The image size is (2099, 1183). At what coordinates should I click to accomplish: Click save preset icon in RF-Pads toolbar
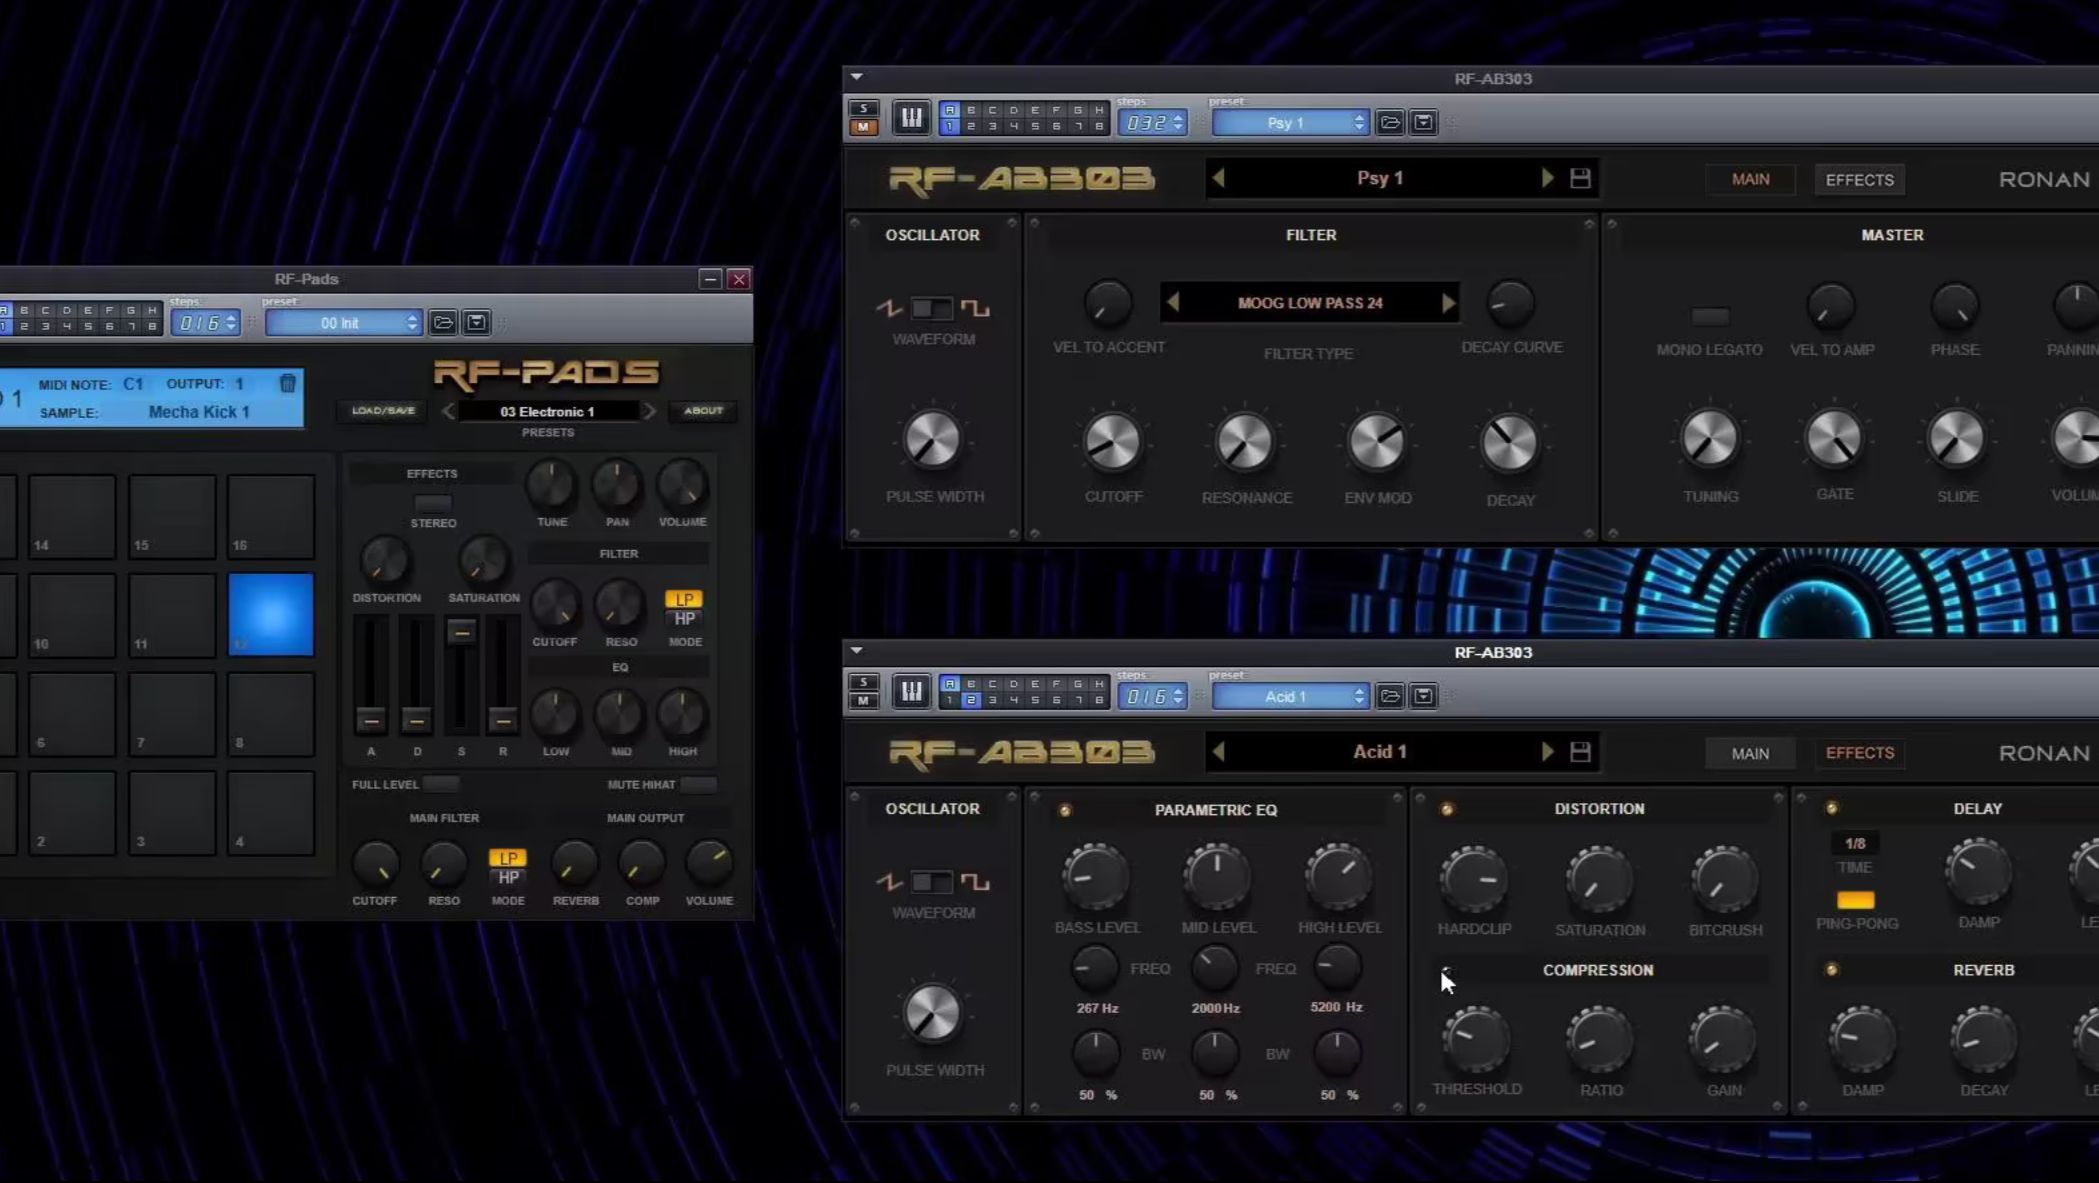(477, 322)
